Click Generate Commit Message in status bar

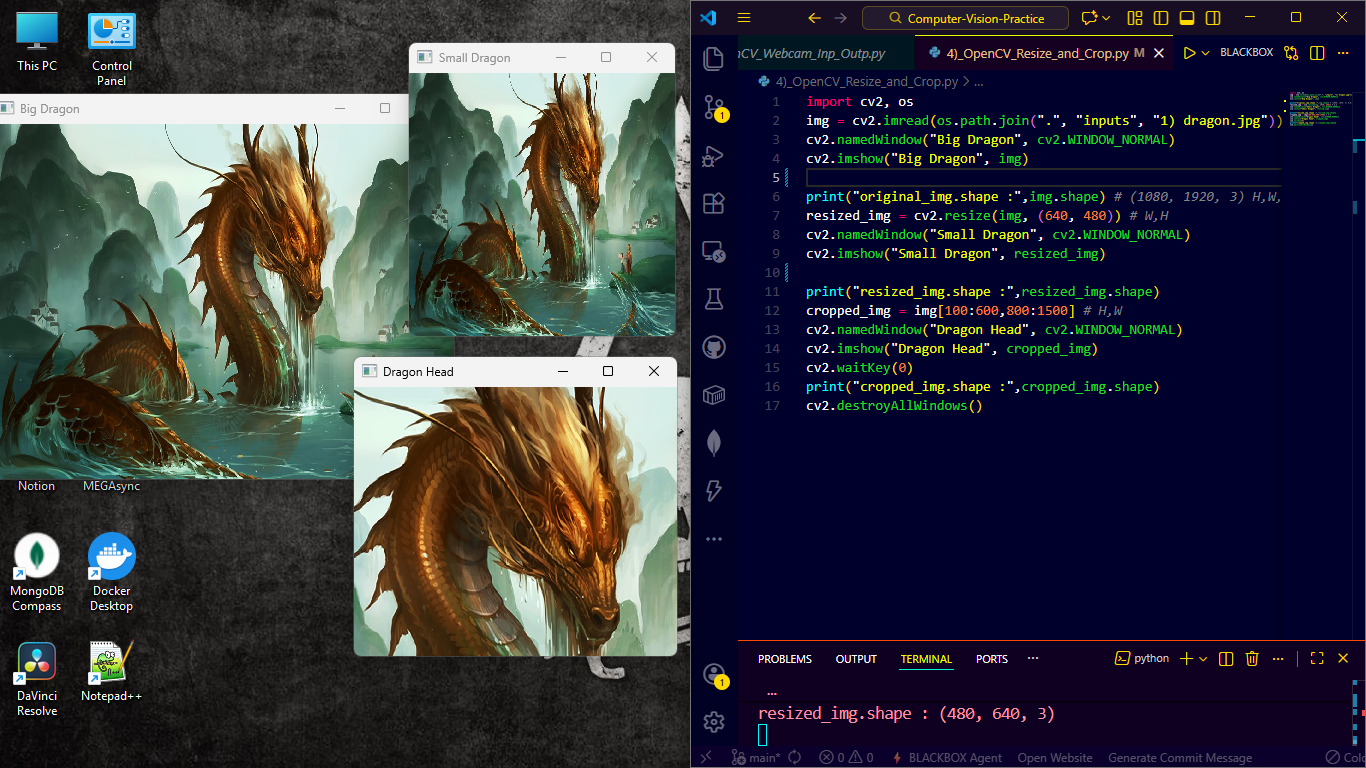pyautogui.click(x=1180, y=758)
